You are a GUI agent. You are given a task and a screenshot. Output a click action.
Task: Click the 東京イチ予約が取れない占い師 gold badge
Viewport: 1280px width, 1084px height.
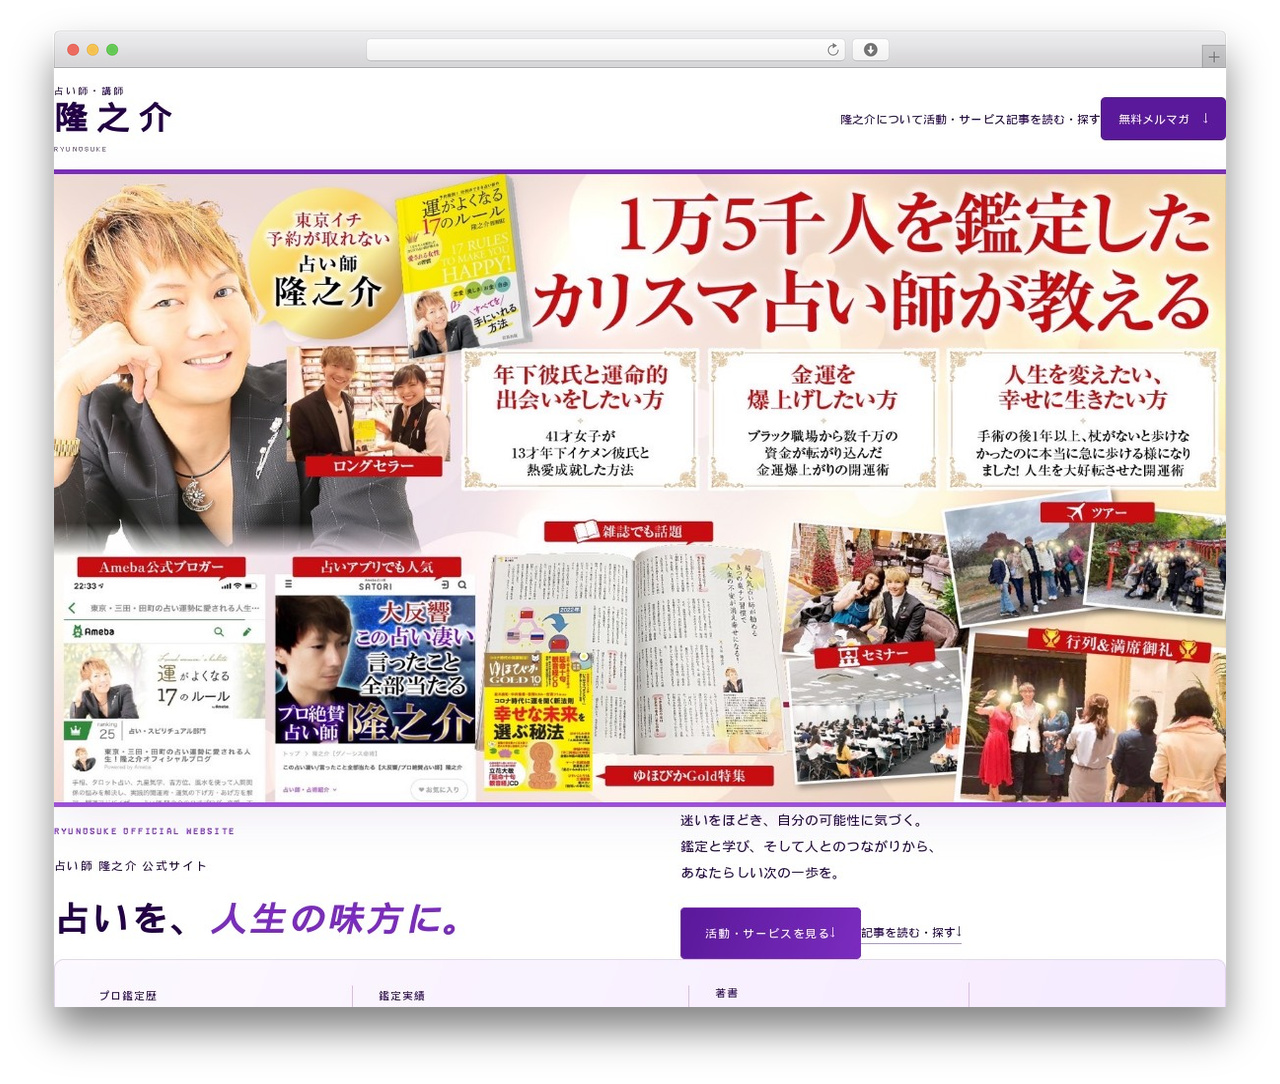[x=326, y=262]
